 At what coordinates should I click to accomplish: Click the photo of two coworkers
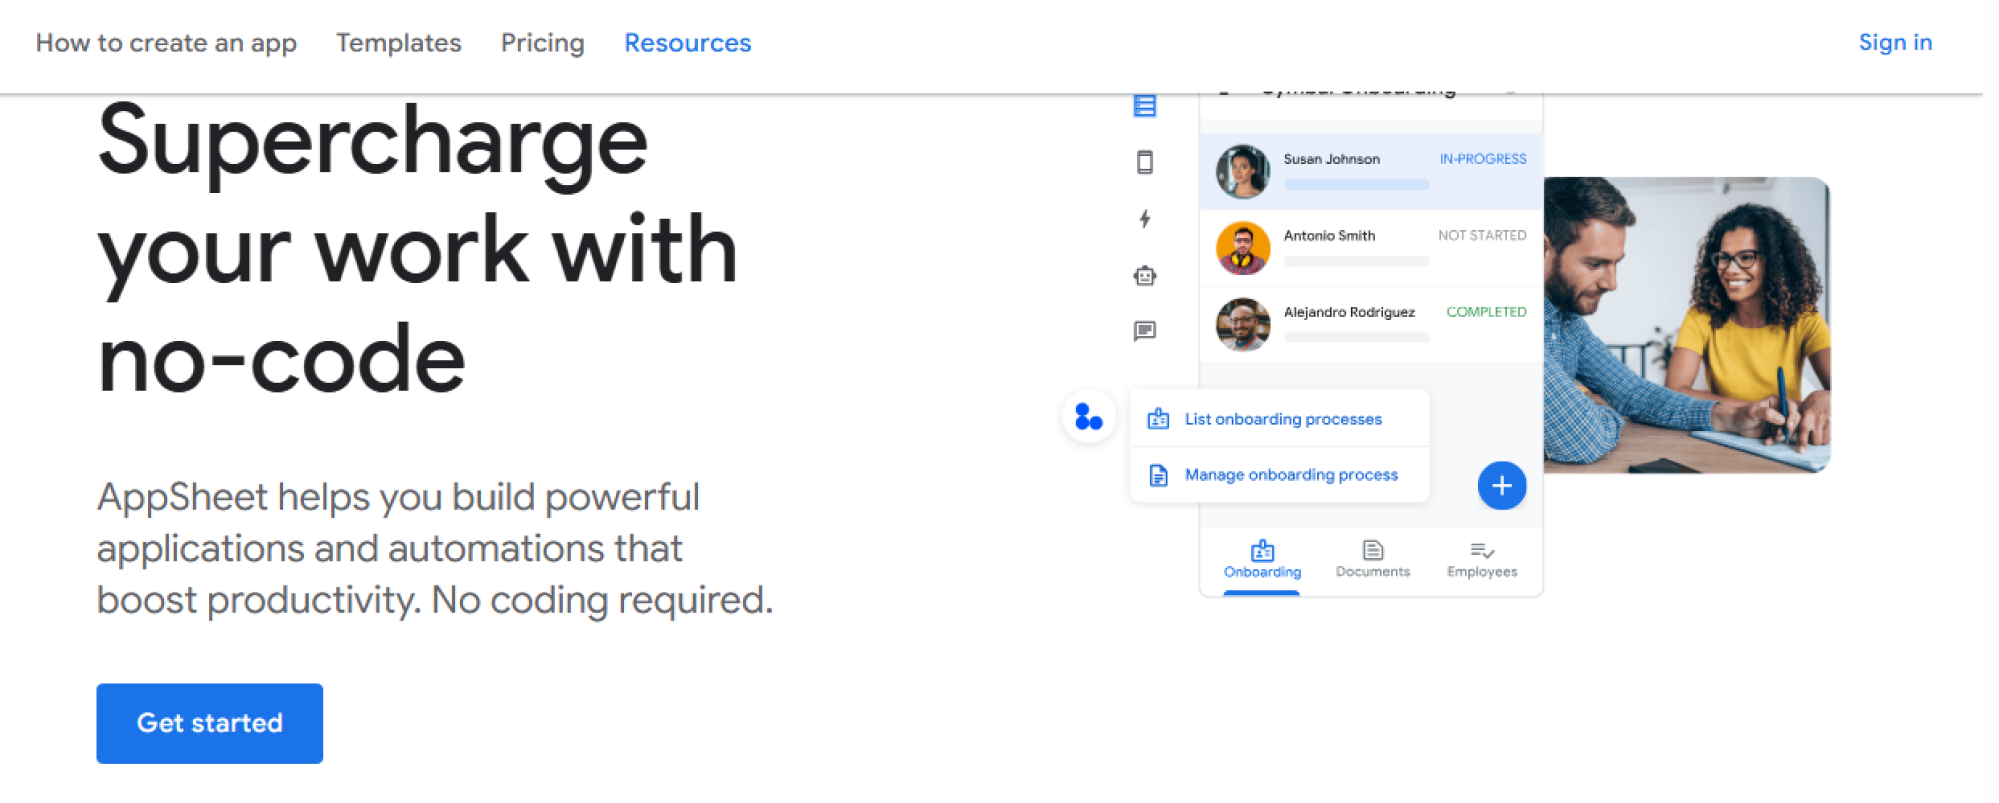(1687, 325)
